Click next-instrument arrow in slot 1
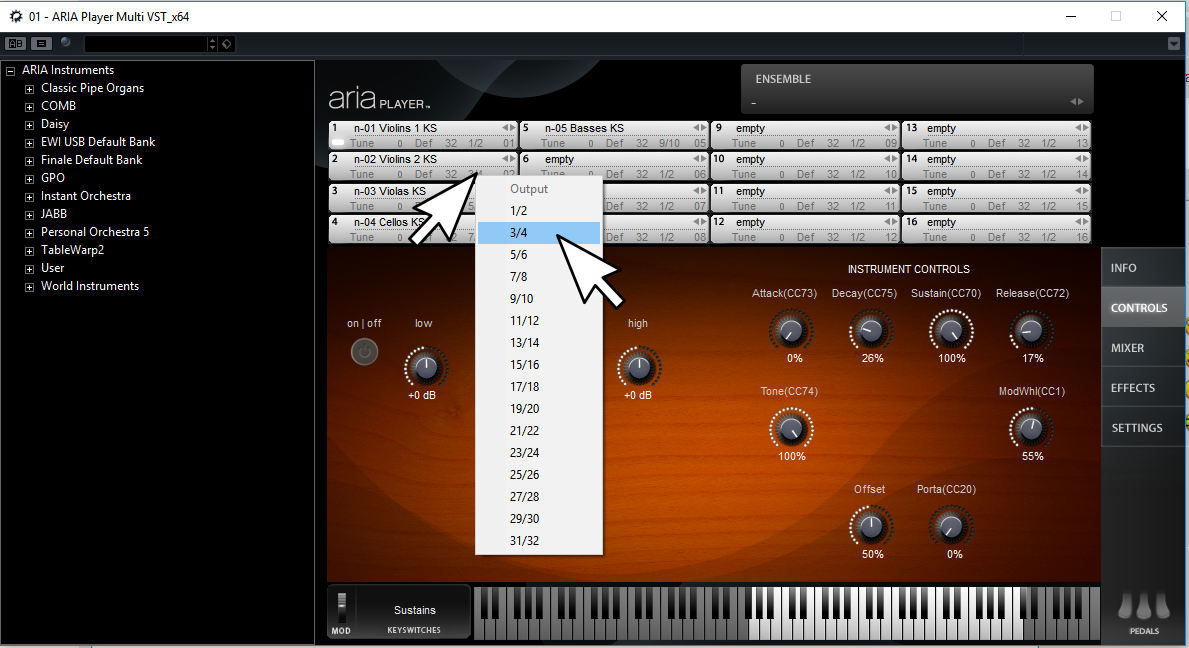 [x=512, y=127]
